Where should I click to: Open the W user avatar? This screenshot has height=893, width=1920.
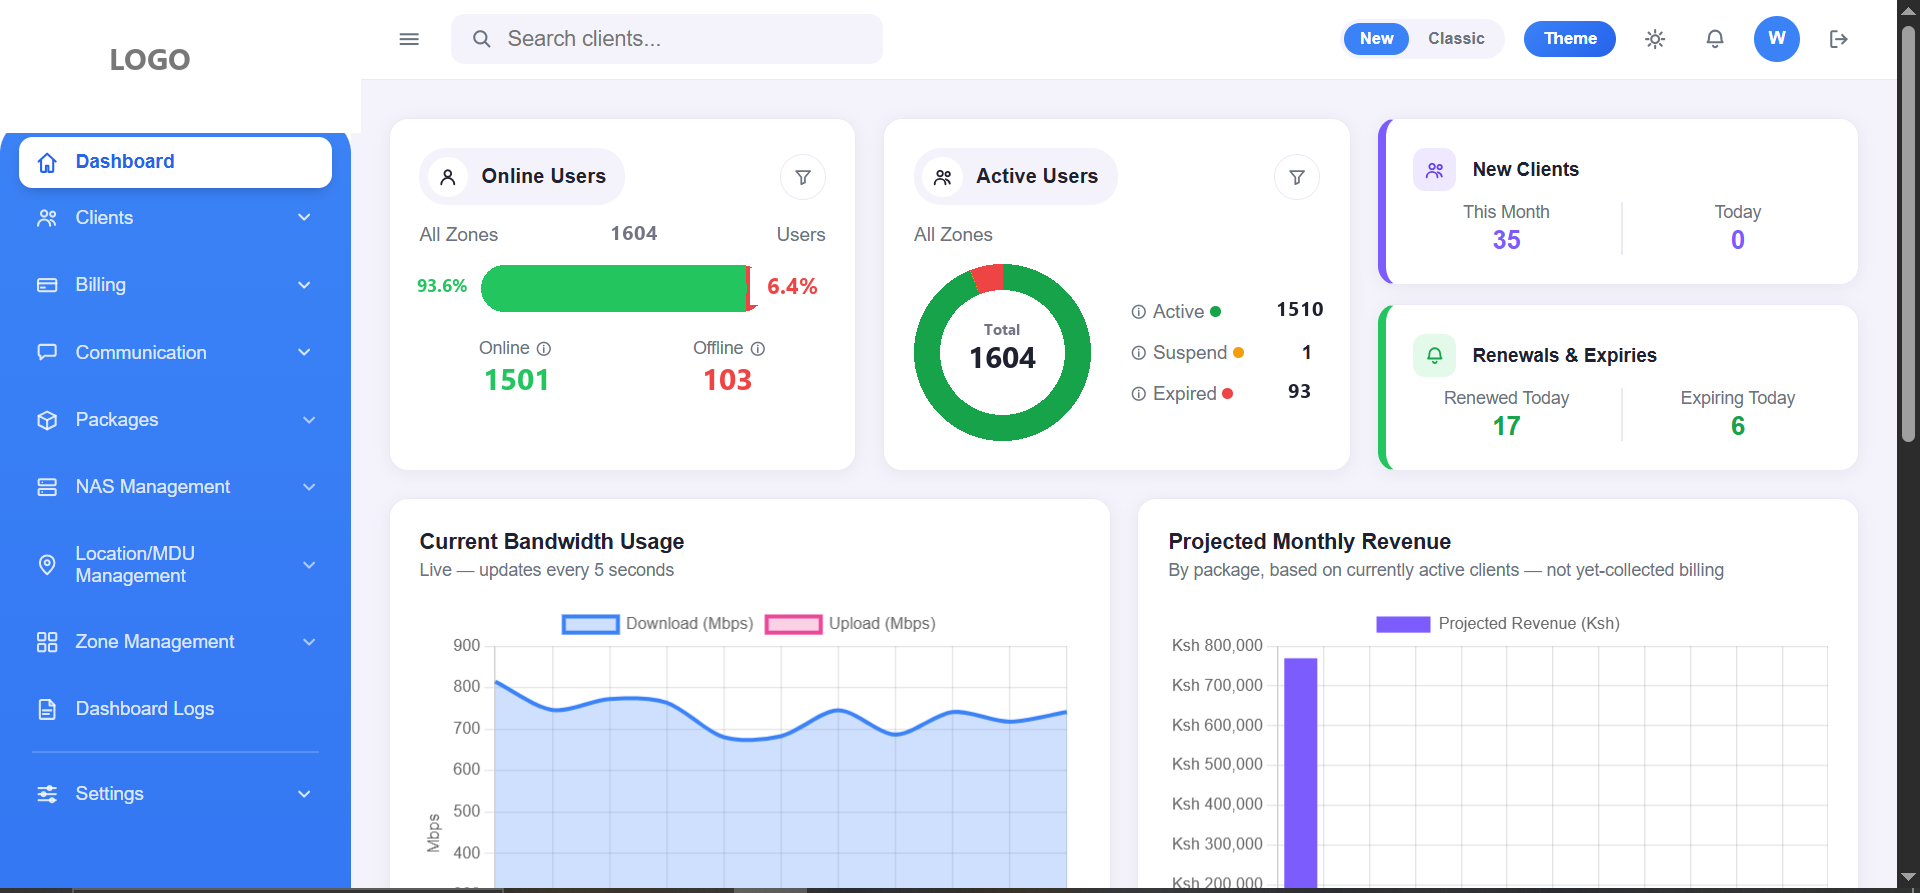point(1777,39)
